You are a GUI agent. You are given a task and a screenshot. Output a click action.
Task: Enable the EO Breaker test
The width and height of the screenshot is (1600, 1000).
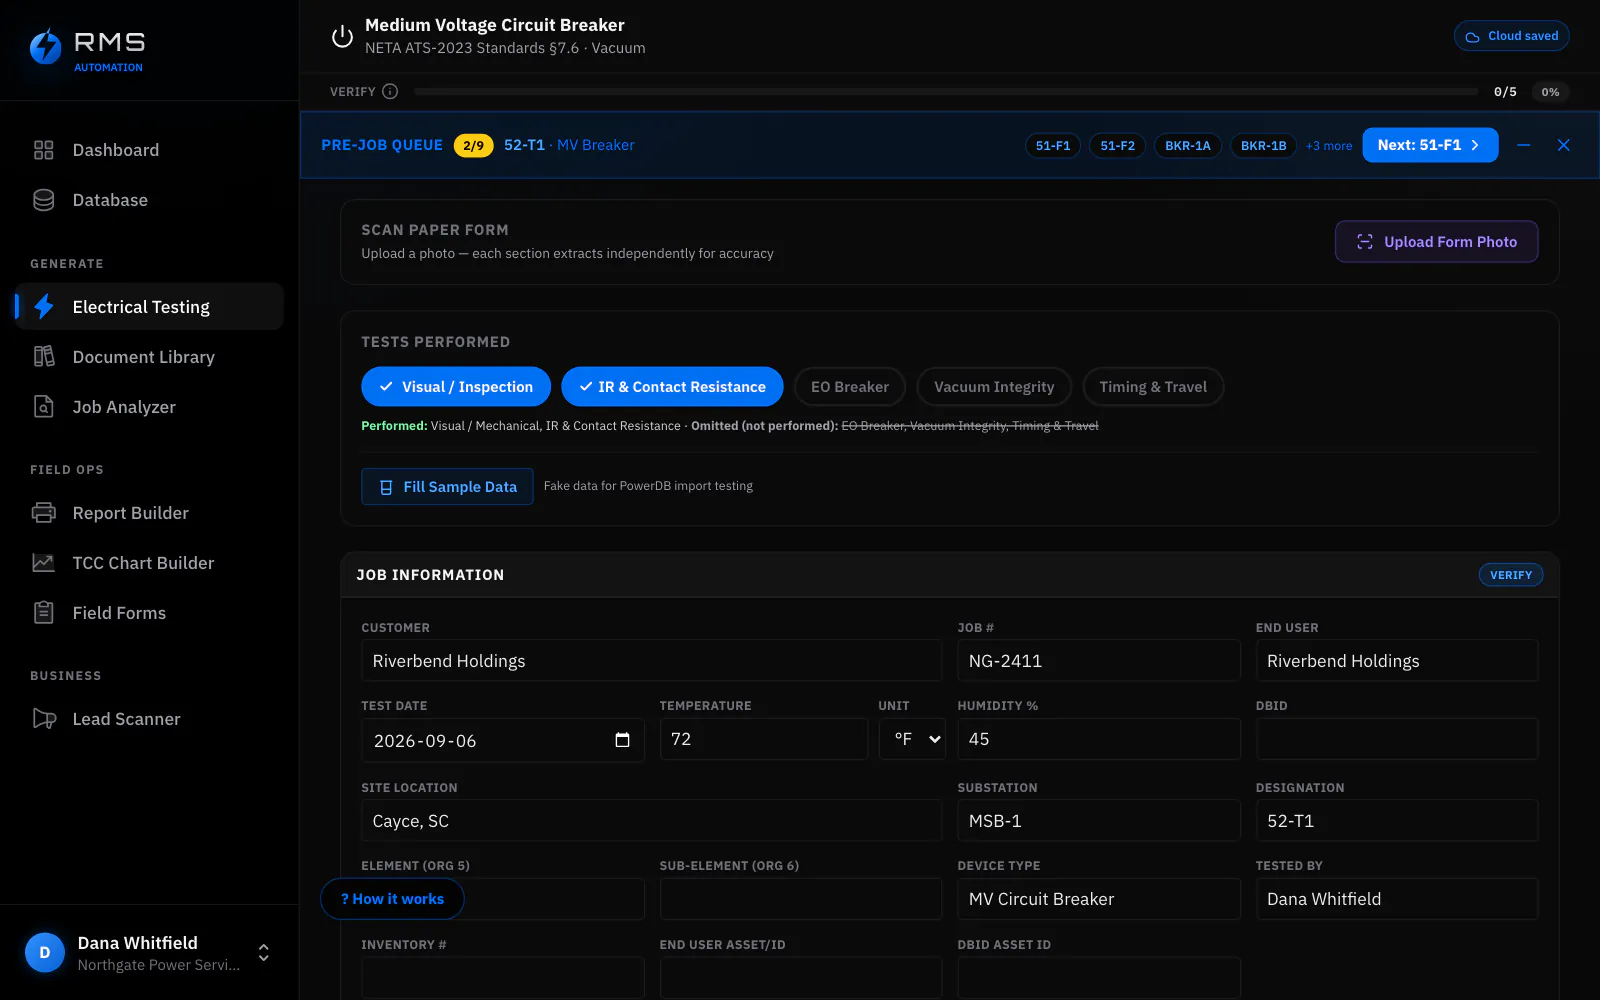coord(849,387)
